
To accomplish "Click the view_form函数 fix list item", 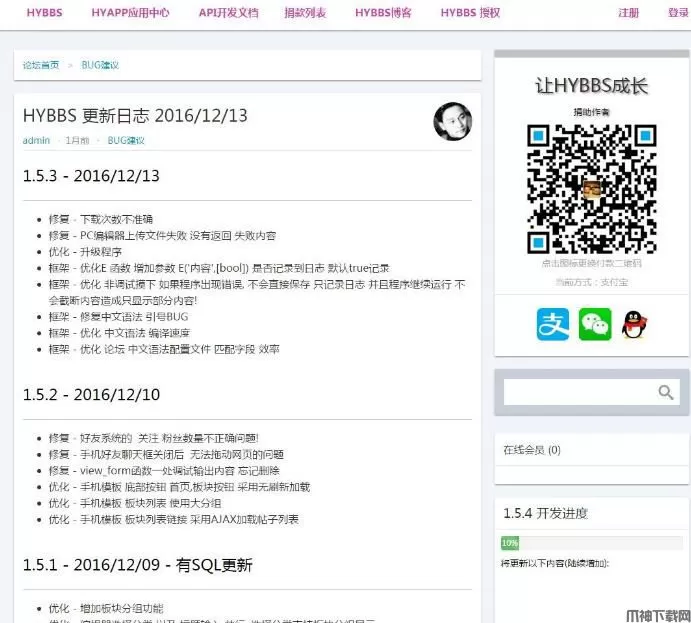I will pyautogui.click(x=164, y=471).
